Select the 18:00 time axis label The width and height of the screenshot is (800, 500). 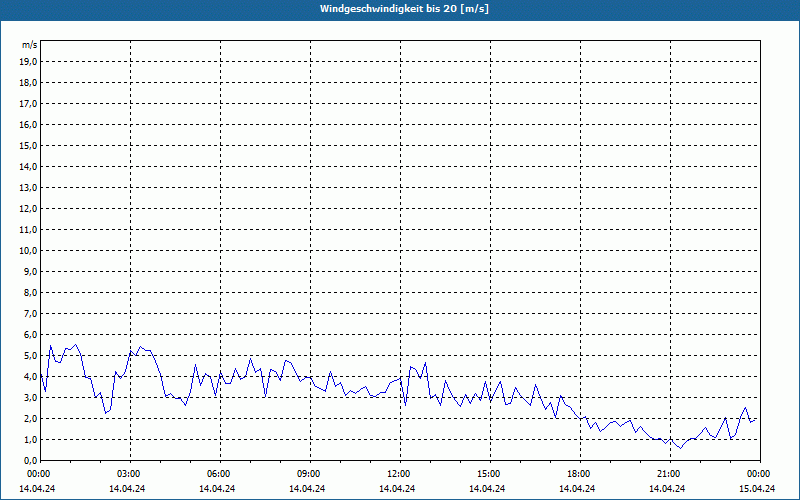(579, 474)
